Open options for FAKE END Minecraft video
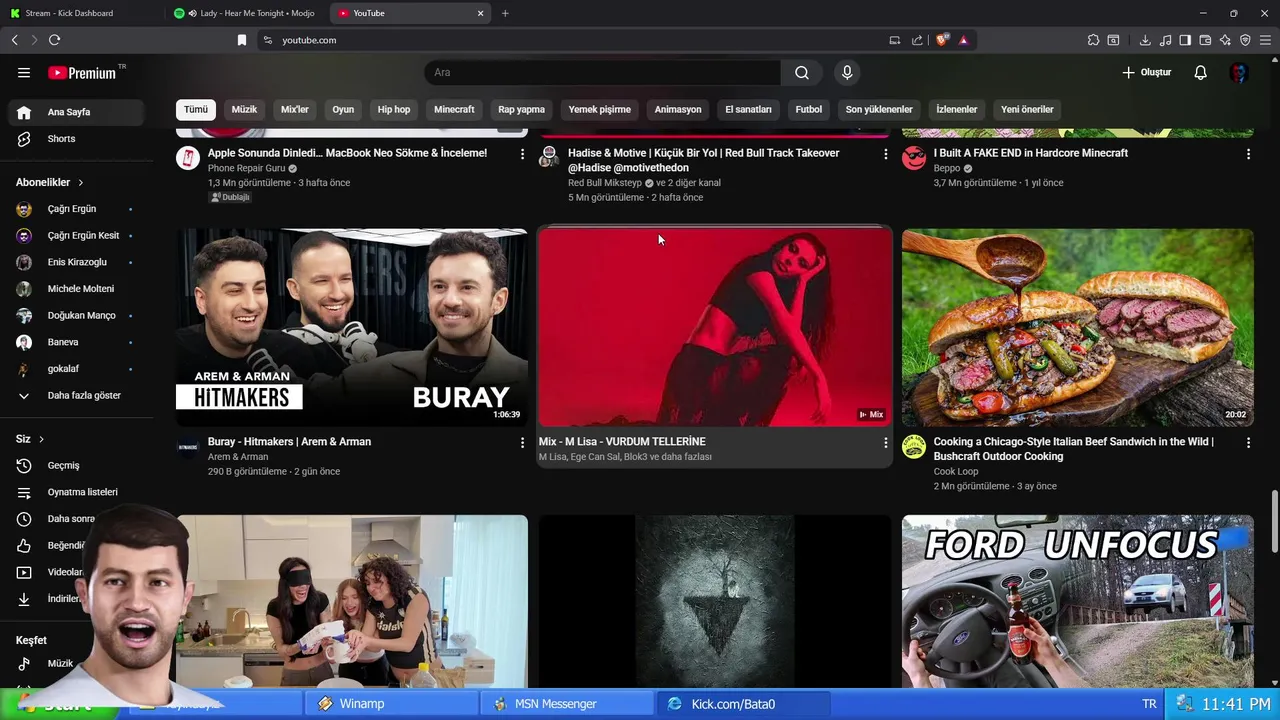Viewport: 1280px width, 720px height. click(1248, 154)
